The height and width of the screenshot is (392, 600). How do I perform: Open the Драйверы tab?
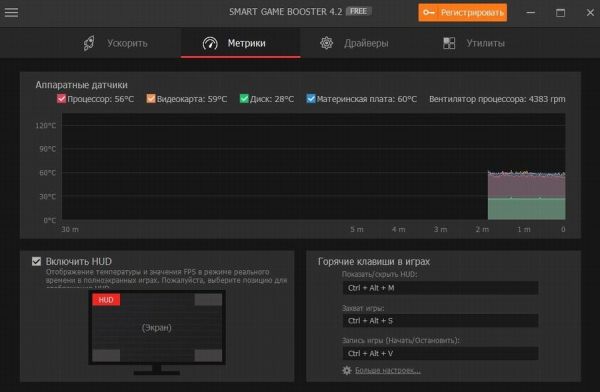(354, 43)
